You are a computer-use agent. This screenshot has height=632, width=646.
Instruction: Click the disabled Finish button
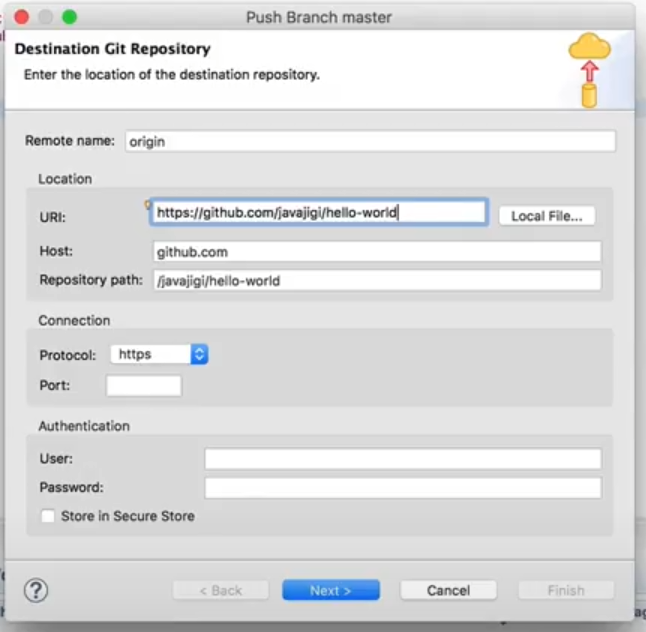pyautogui.click(x=566, y=590)
